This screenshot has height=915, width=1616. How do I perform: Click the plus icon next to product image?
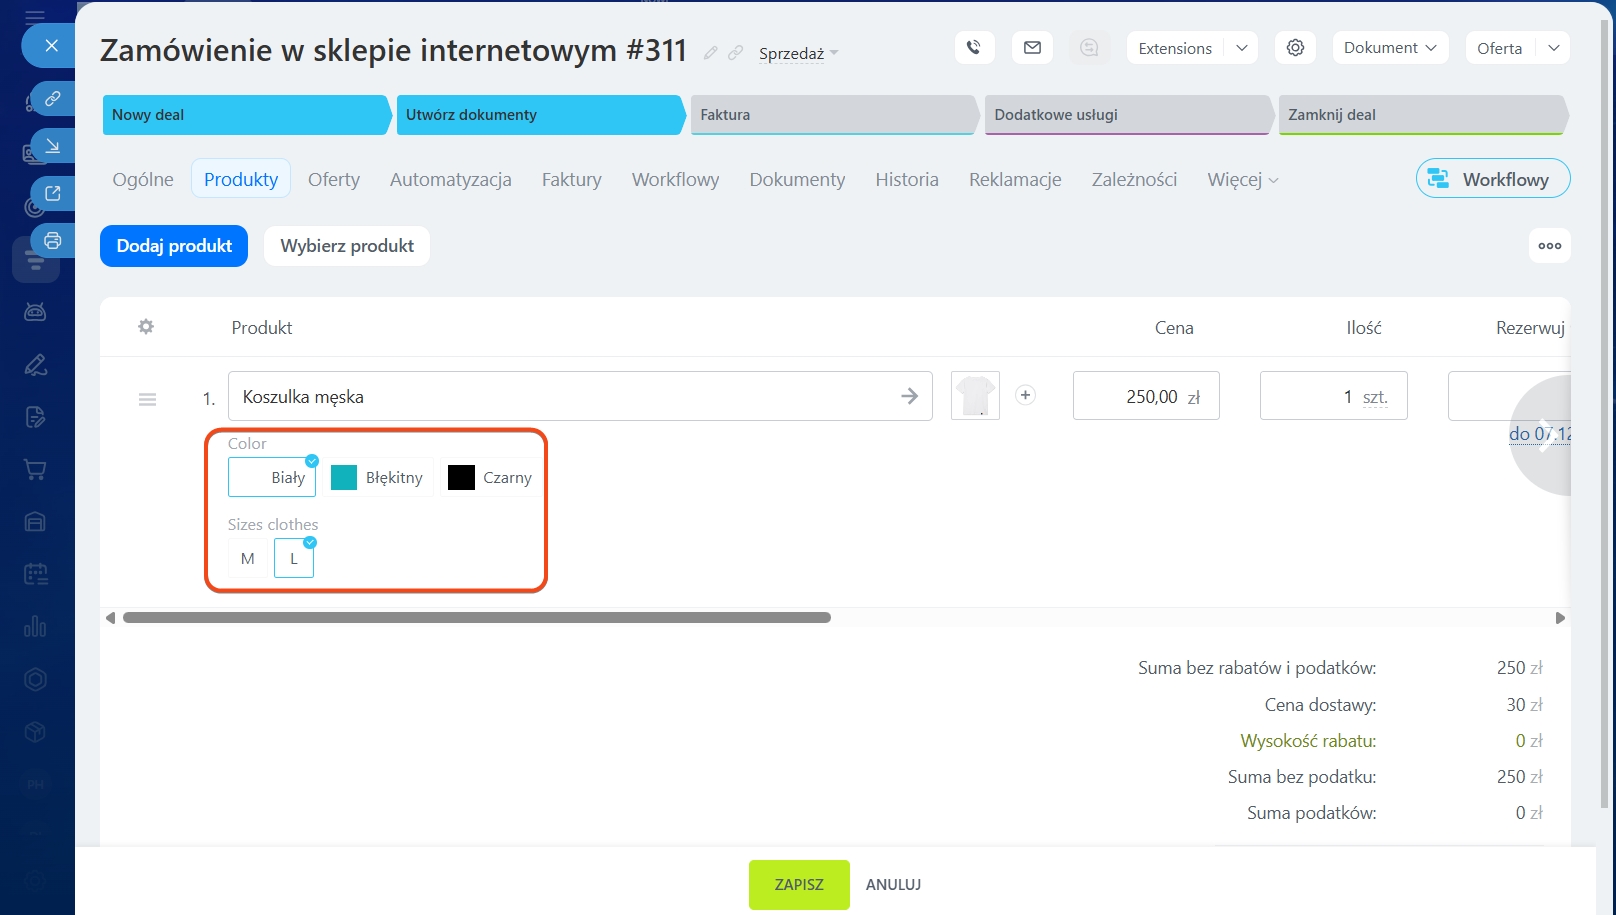pos(1025,395)
